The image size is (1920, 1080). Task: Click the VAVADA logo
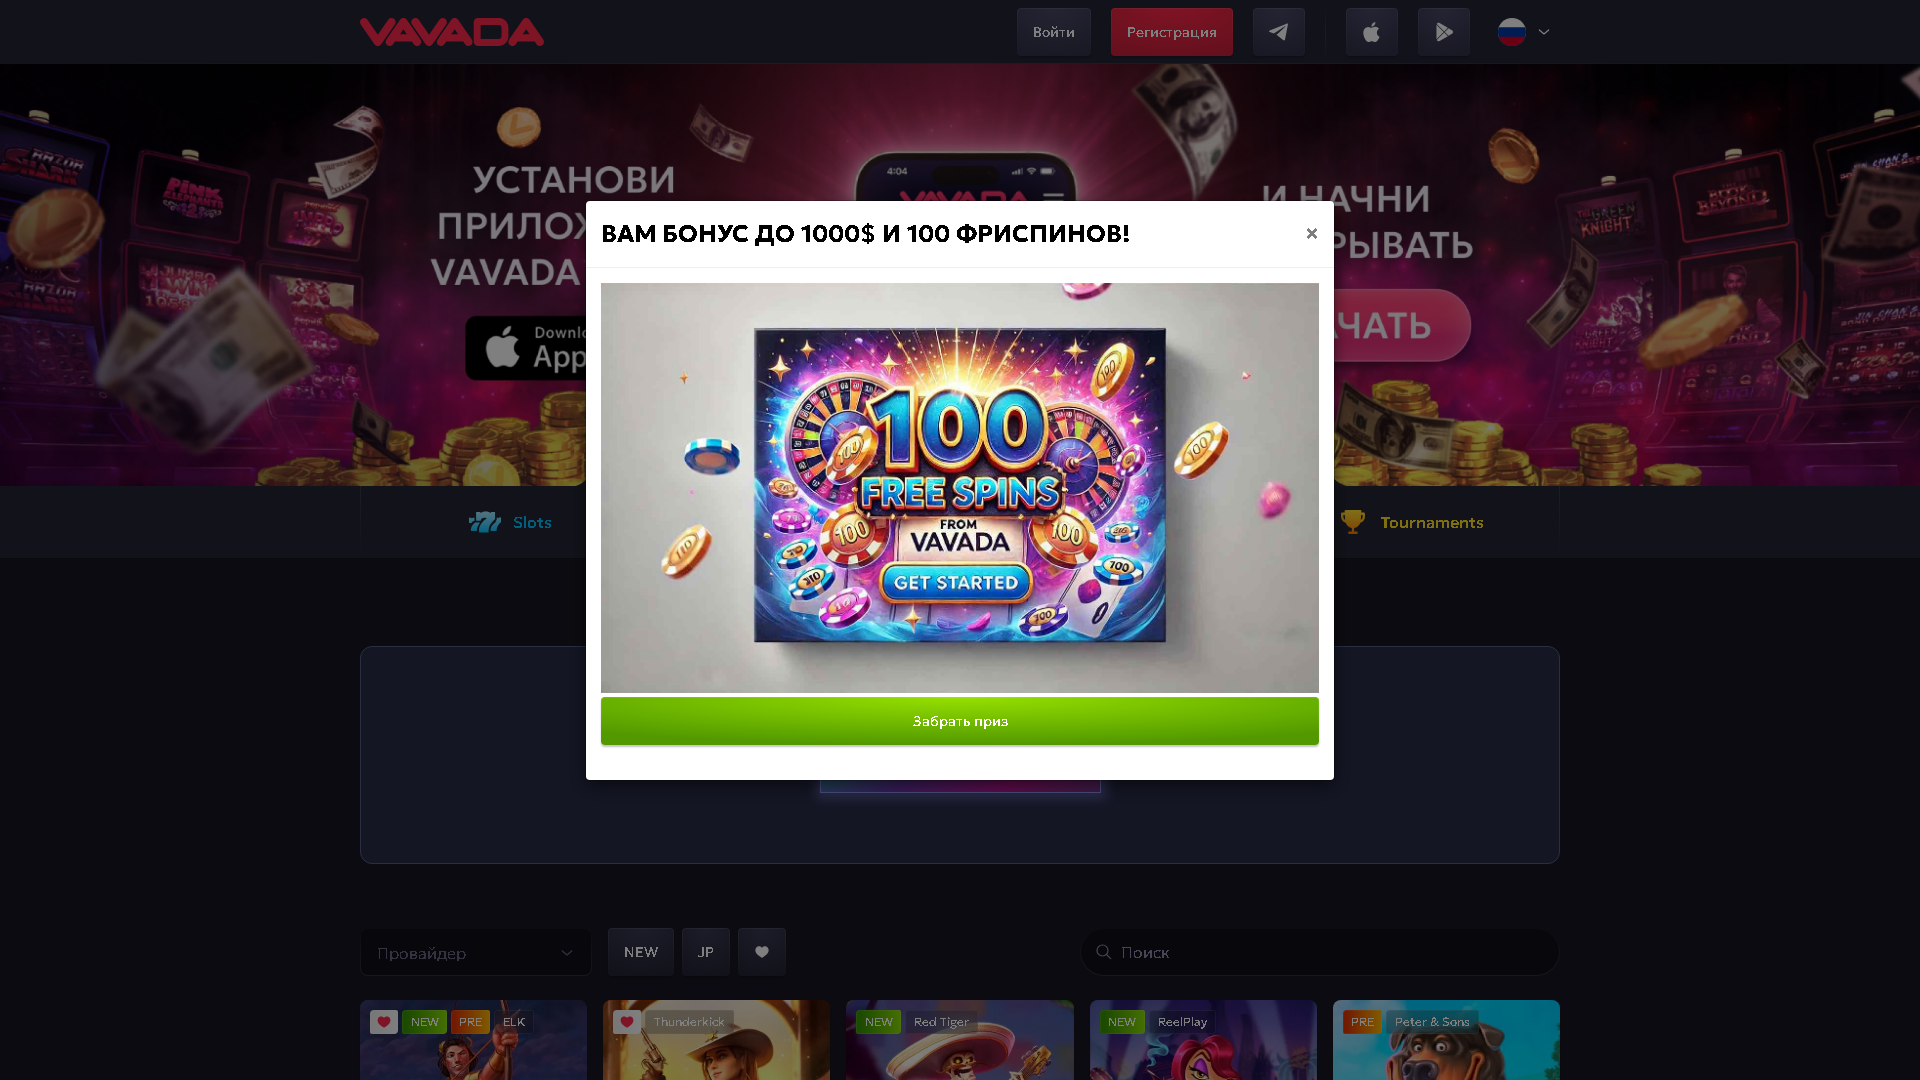(452, 32)
